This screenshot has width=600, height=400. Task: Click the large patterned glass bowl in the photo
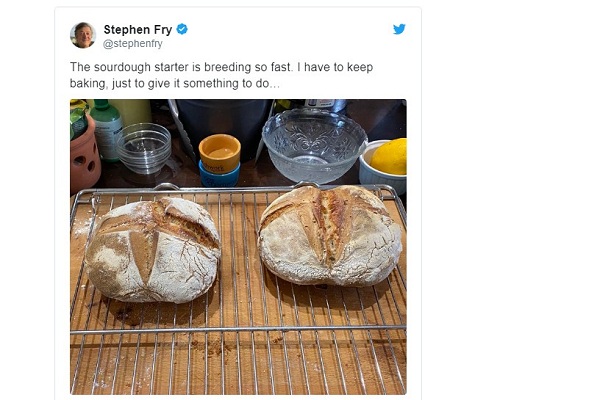pos(315,145)
